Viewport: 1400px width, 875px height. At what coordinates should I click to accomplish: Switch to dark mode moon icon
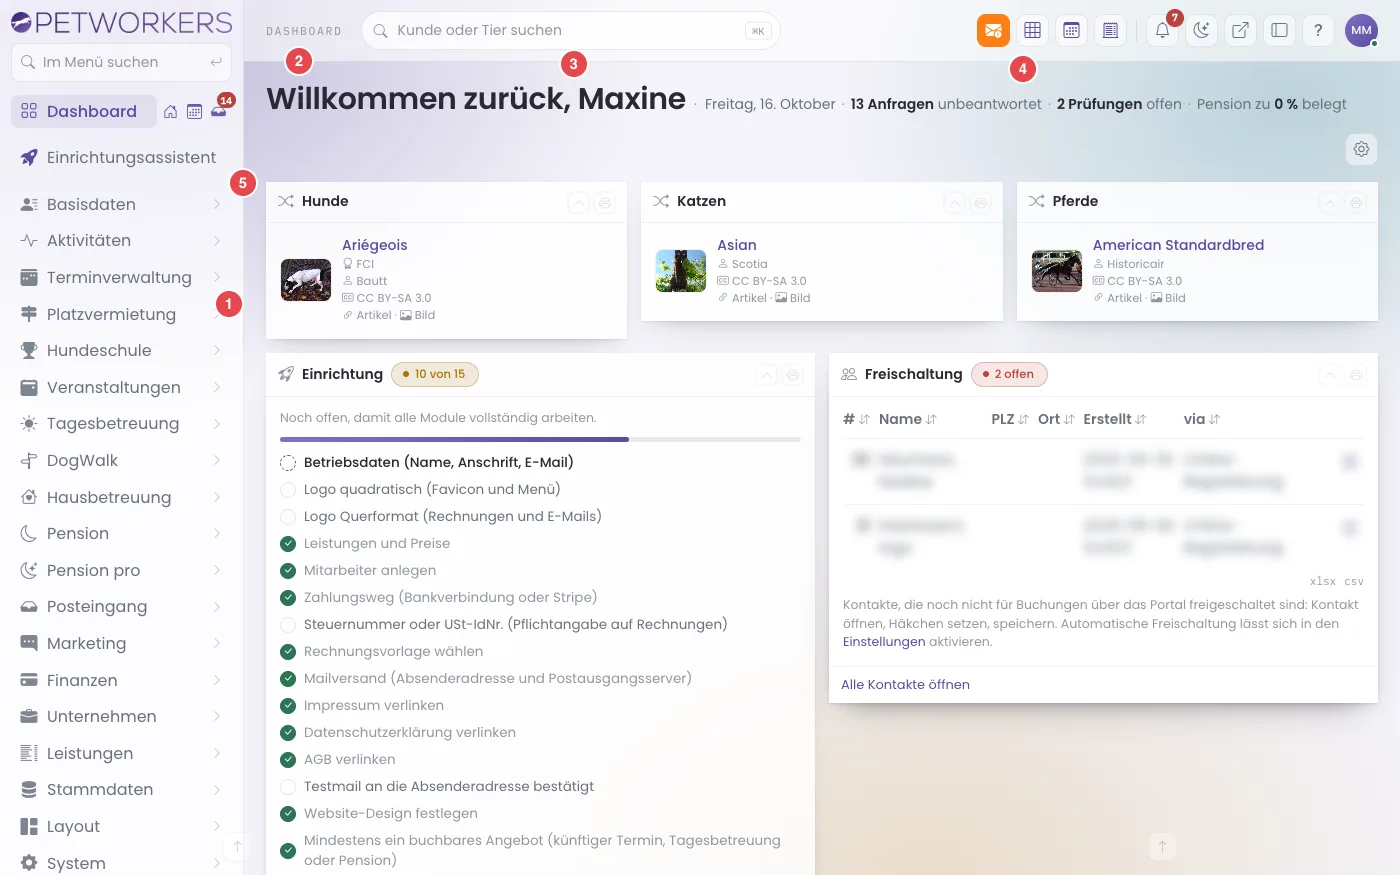[1201, 30]
